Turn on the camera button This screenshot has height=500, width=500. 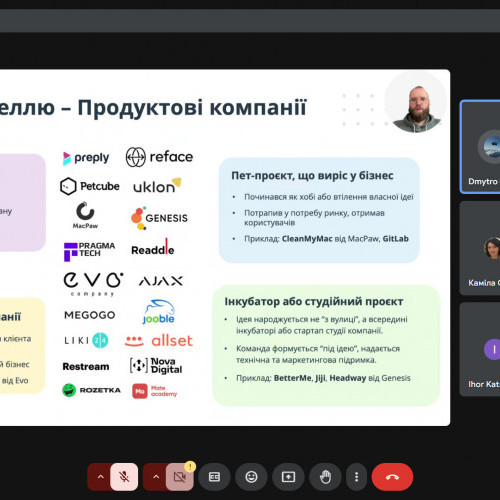[180, 477]
